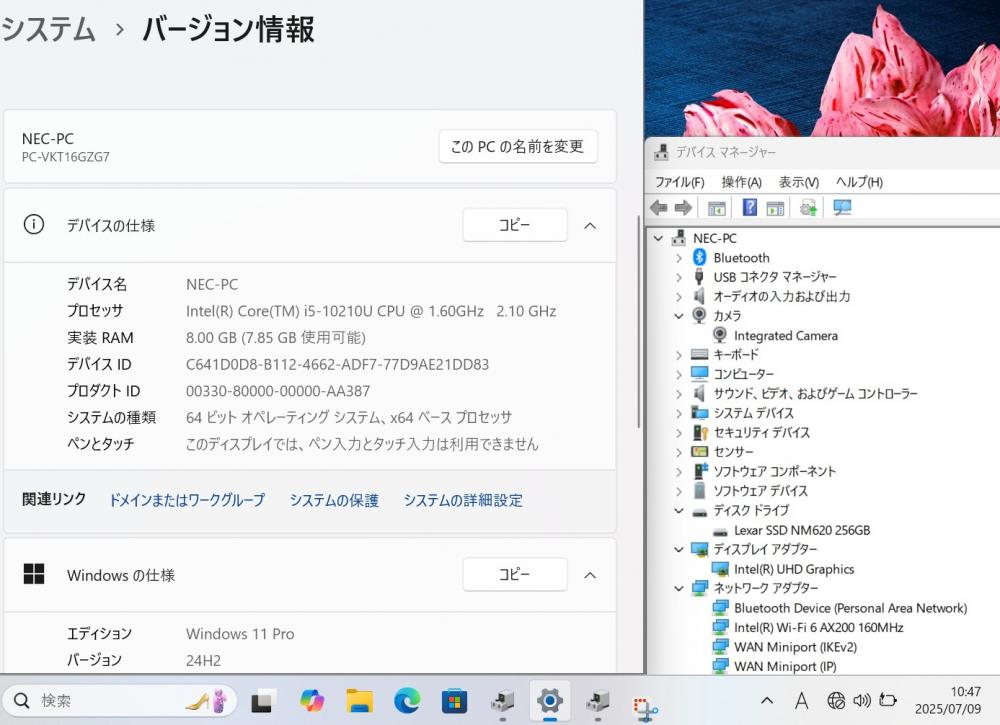
Task: Select the Integrated Camera device
Action: point(786,335)
